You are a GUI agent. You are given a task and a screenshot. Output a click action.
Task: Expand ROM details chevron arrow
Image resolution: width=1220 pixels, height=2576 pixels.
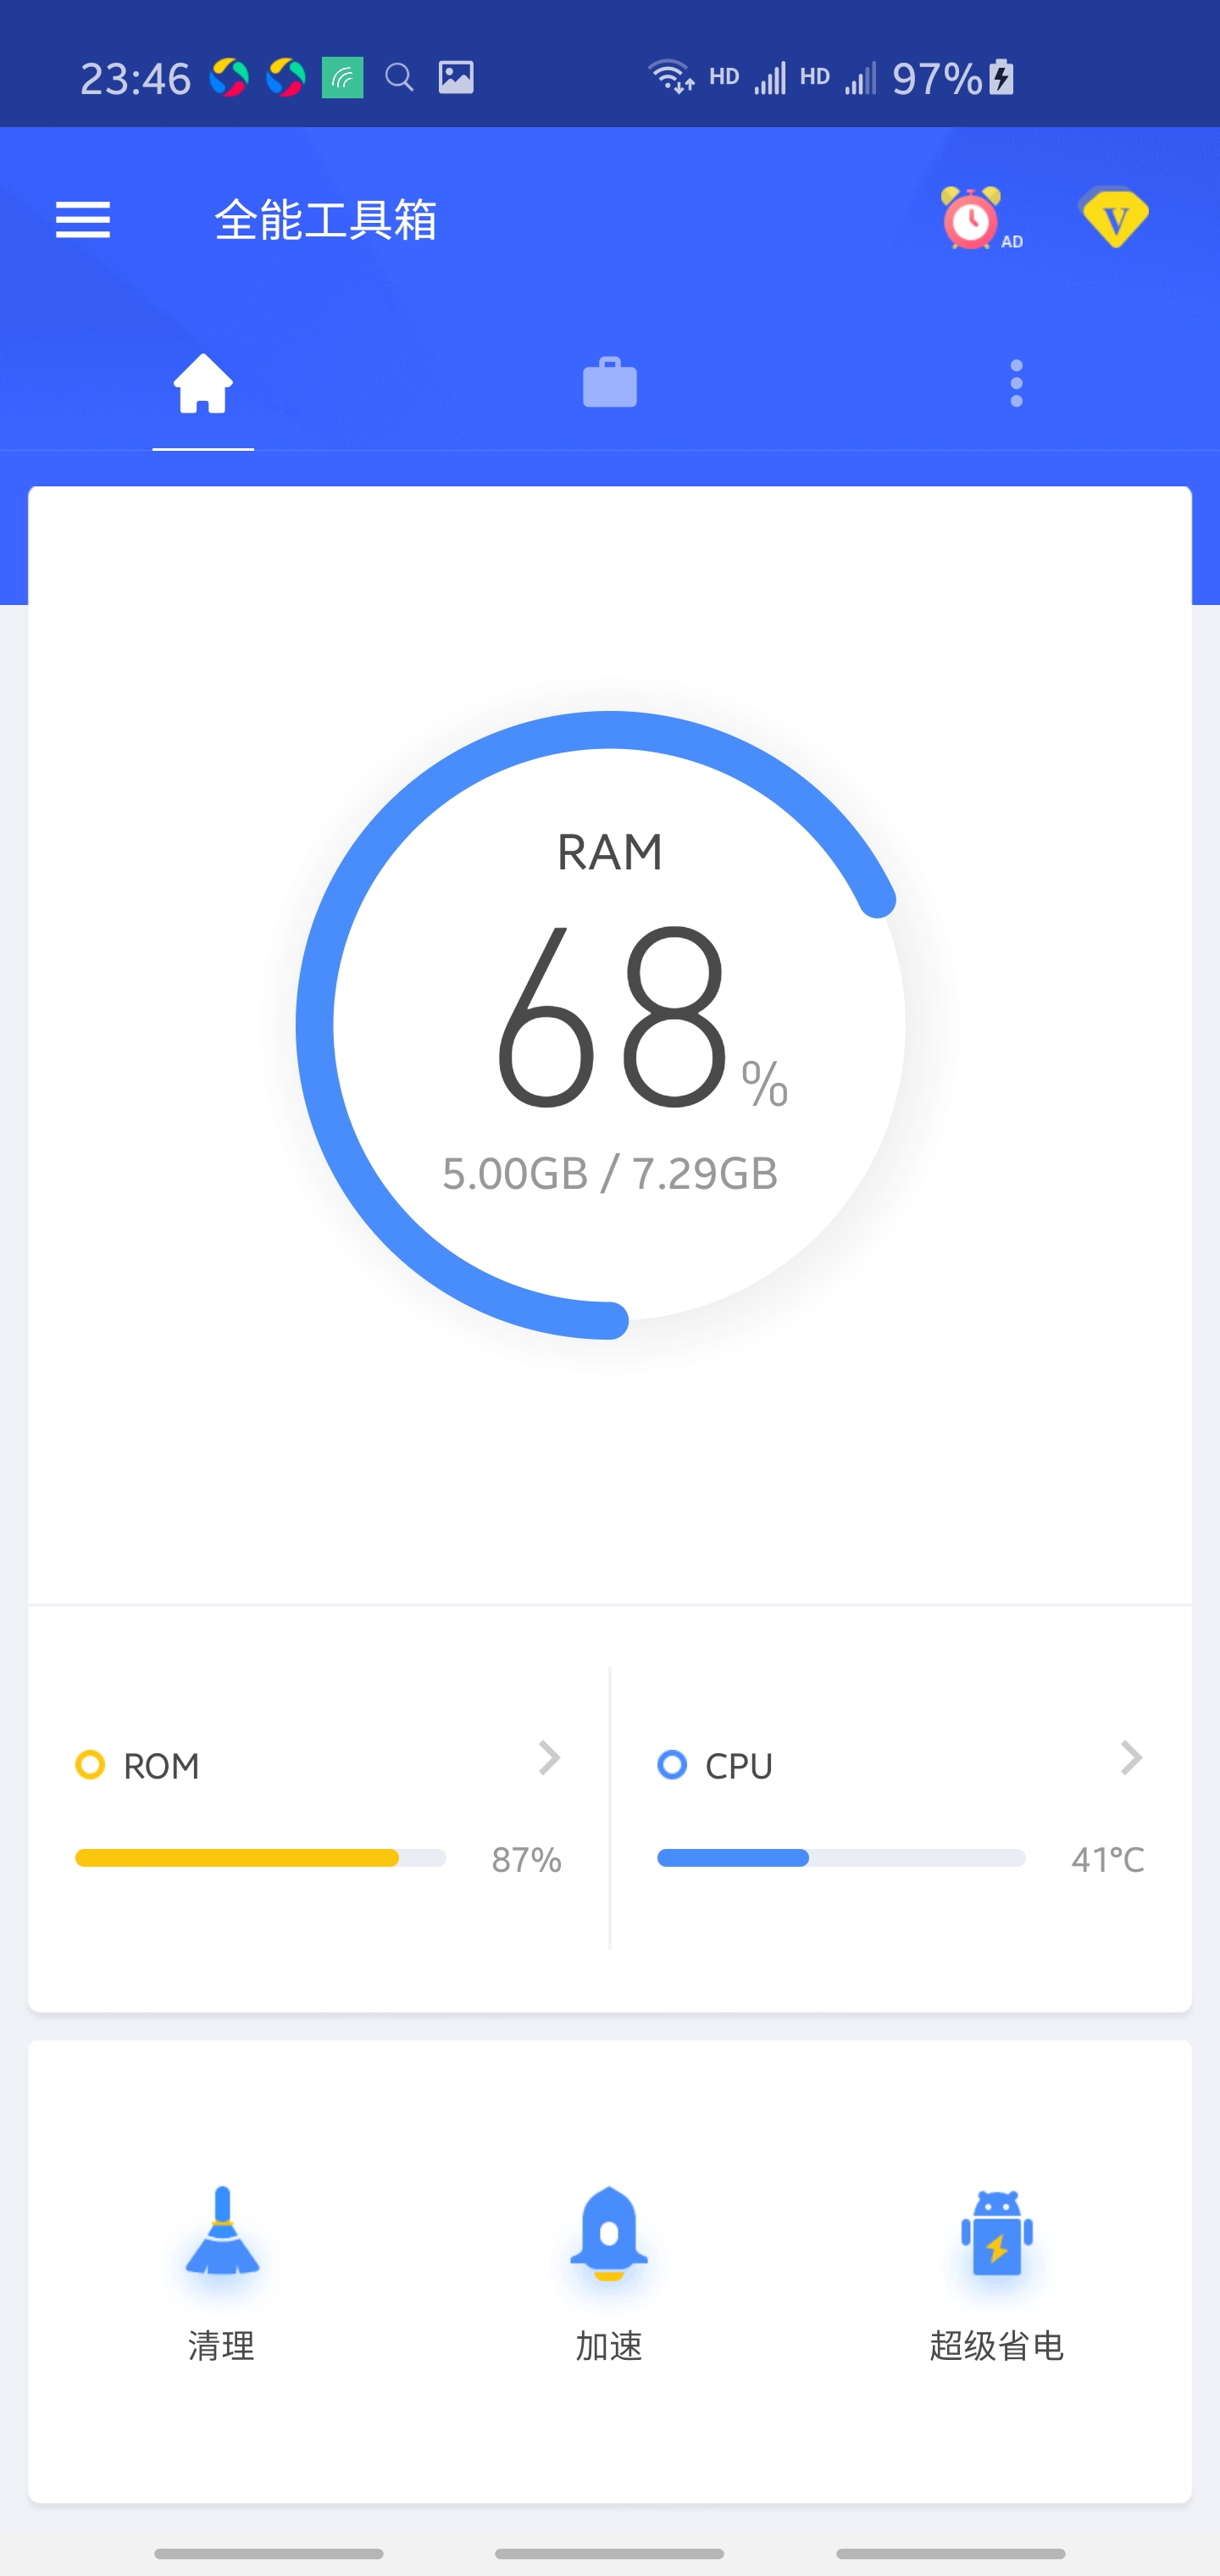[x=549, y=1757]
